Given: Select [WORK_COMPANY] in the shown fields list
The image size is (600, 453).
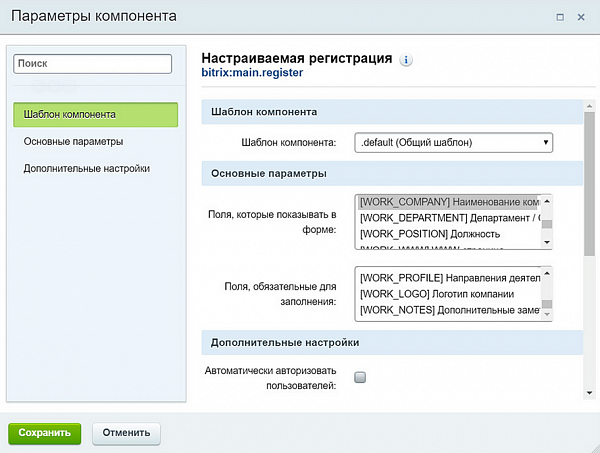Looking at the screenshot, I should pos(447,201).
